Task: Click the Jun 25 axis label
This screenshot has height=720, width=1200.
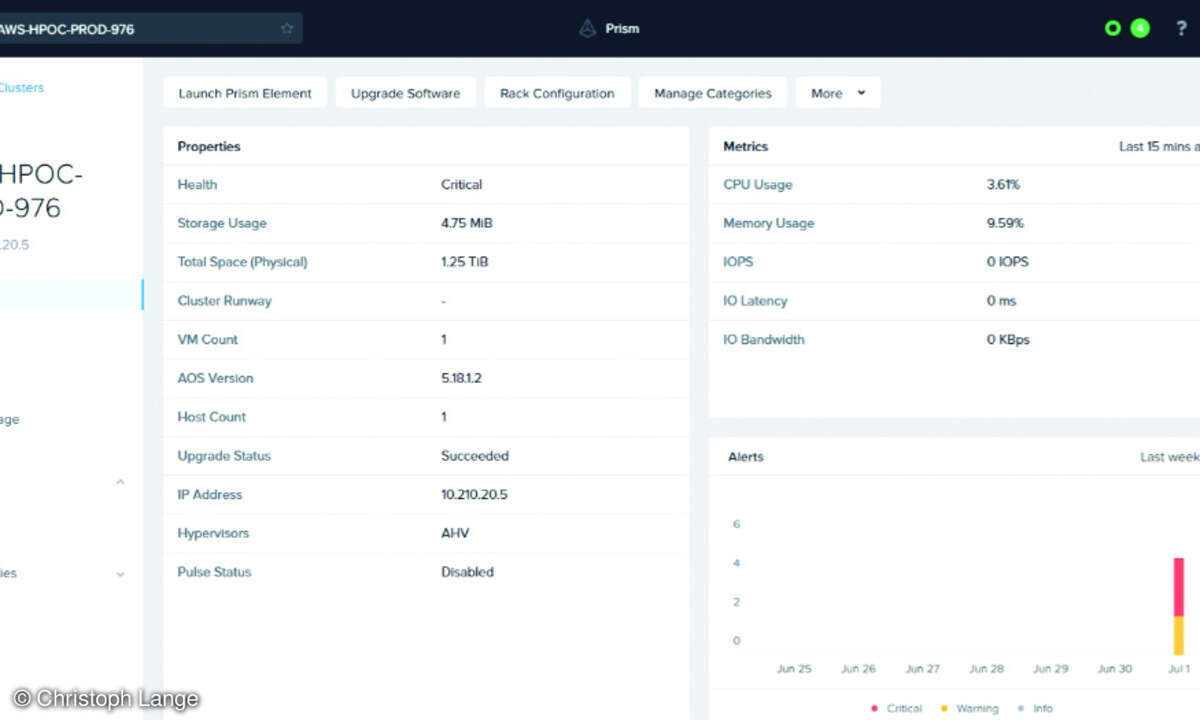Action: 794,669
